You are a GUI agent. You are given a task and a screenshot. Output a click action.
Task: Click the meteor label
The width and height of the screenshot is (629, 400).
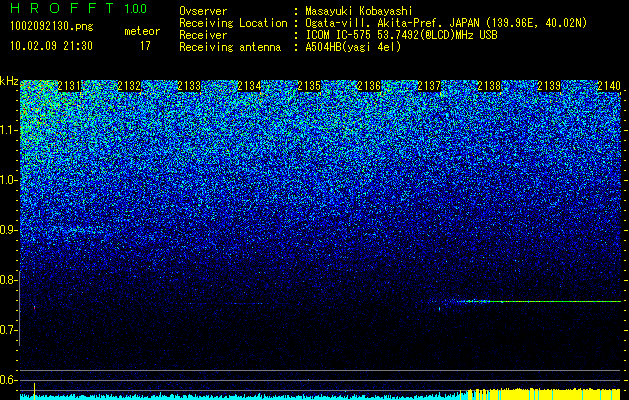tap(142, 31)
